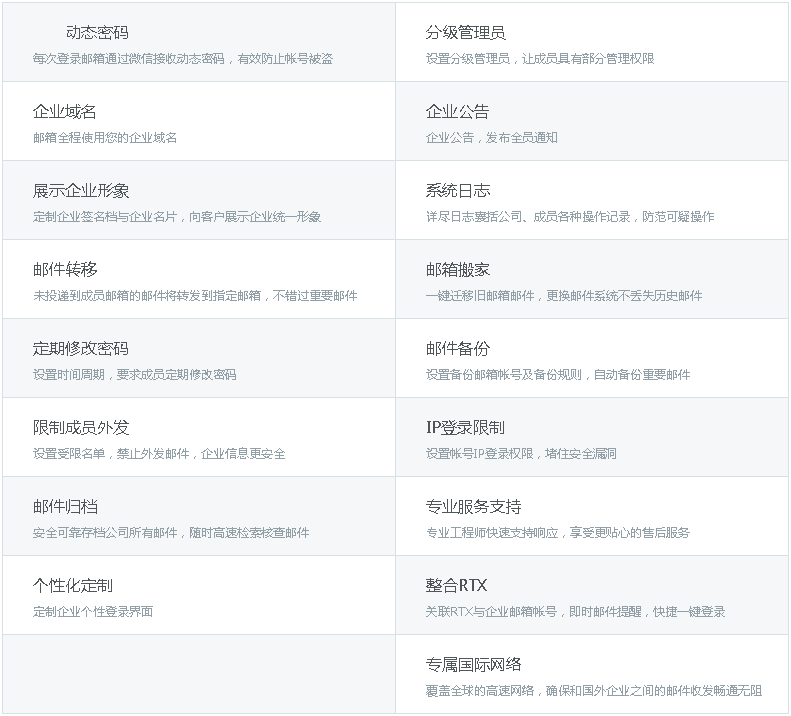Select the 邮件备份 feature title
This screenshot has height=716, width=791.
(x=457, y=349)
